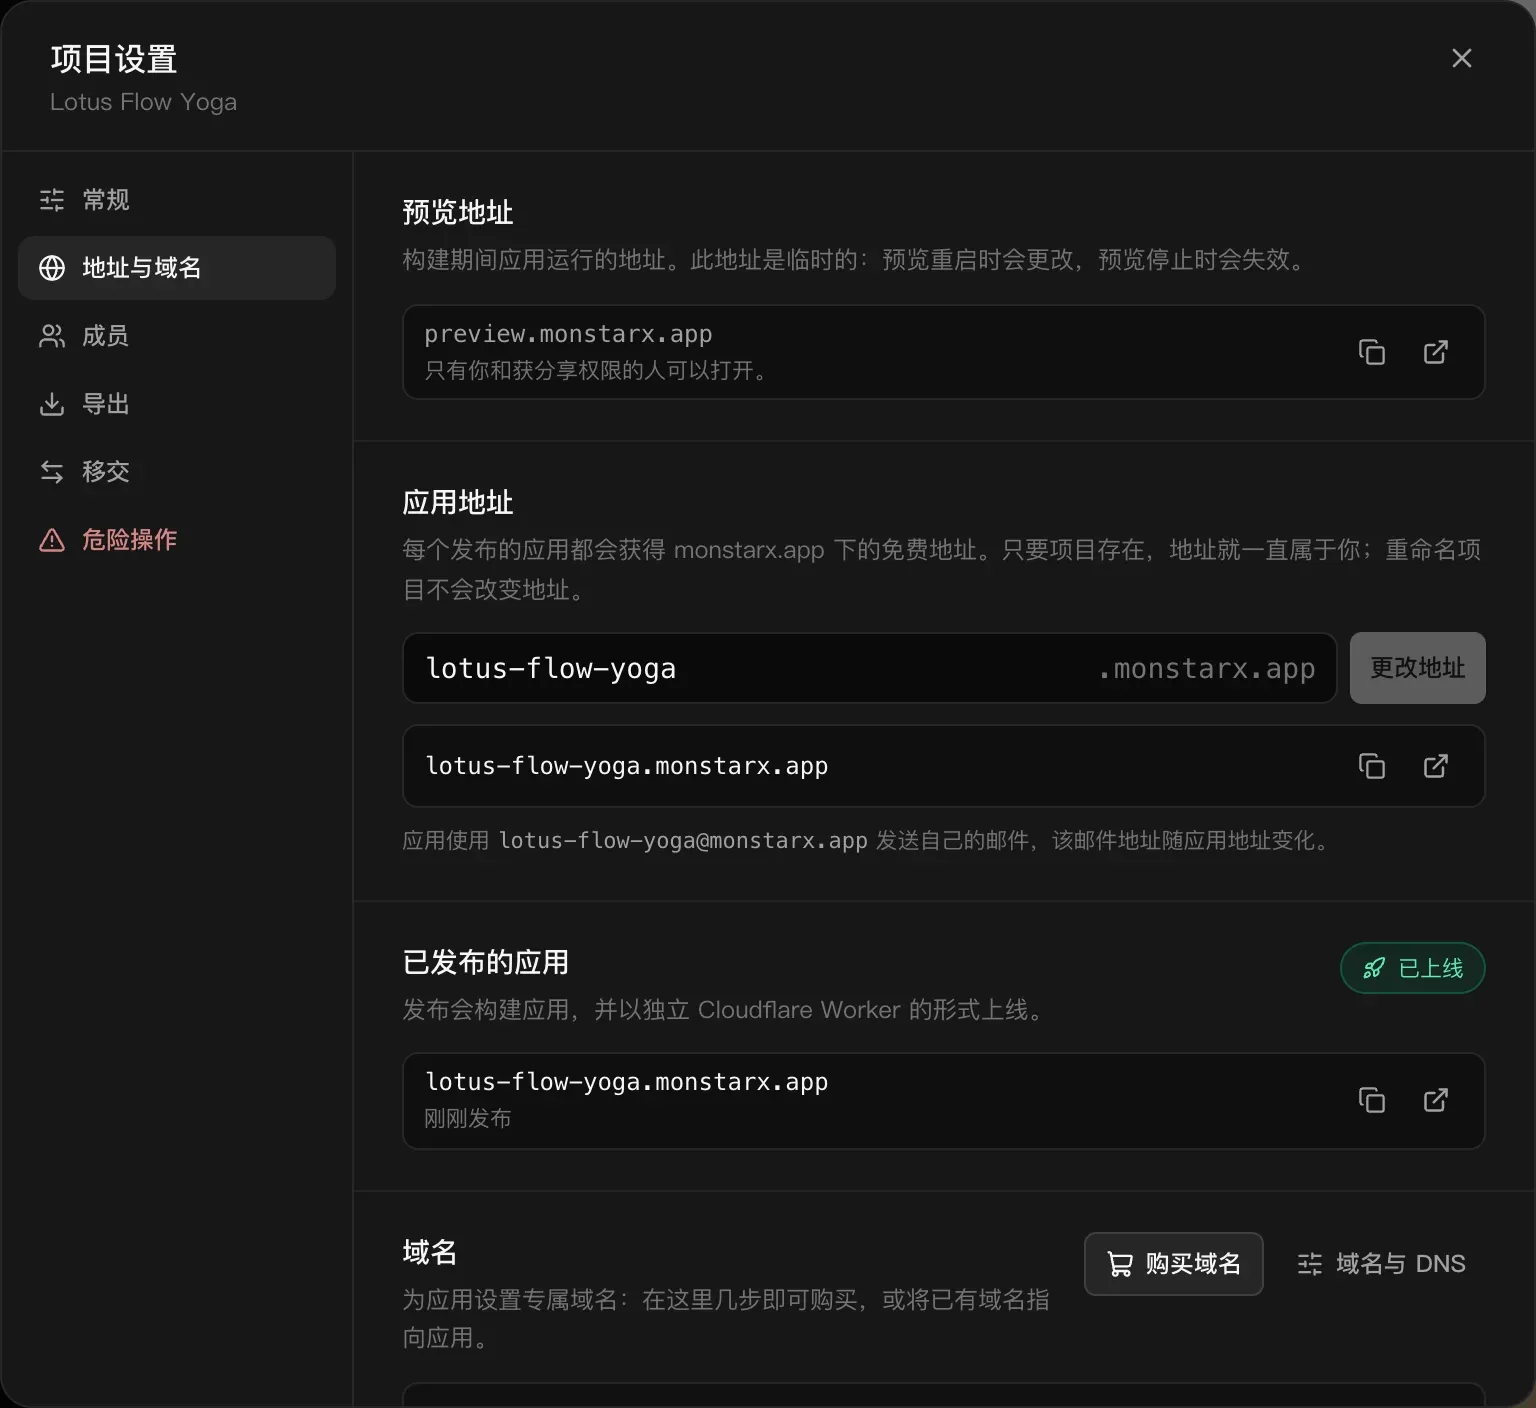Click the 更改地址 button
The height and width of the screenshot is (1408, 1536).
pyautogui.click(x=1418, y=668)
